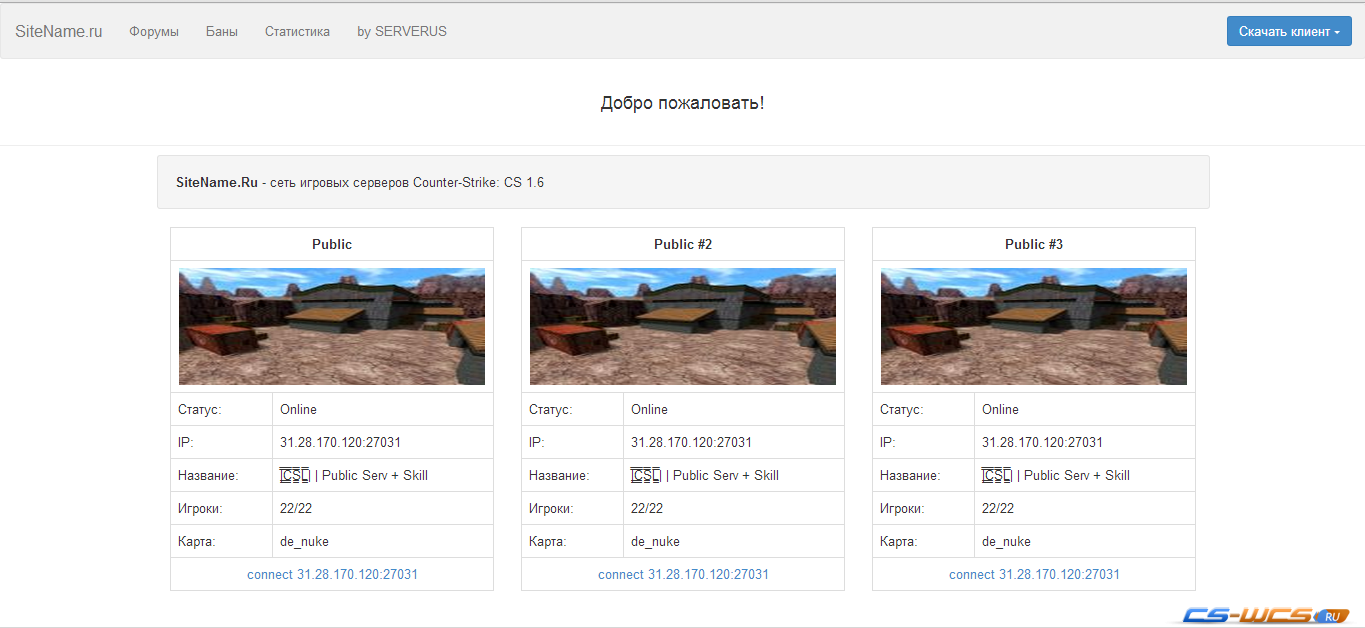This screenshot has height=628, width=1365.
Task: Click server name Public Serv + Skill in Public #3
Action: 1056,475
